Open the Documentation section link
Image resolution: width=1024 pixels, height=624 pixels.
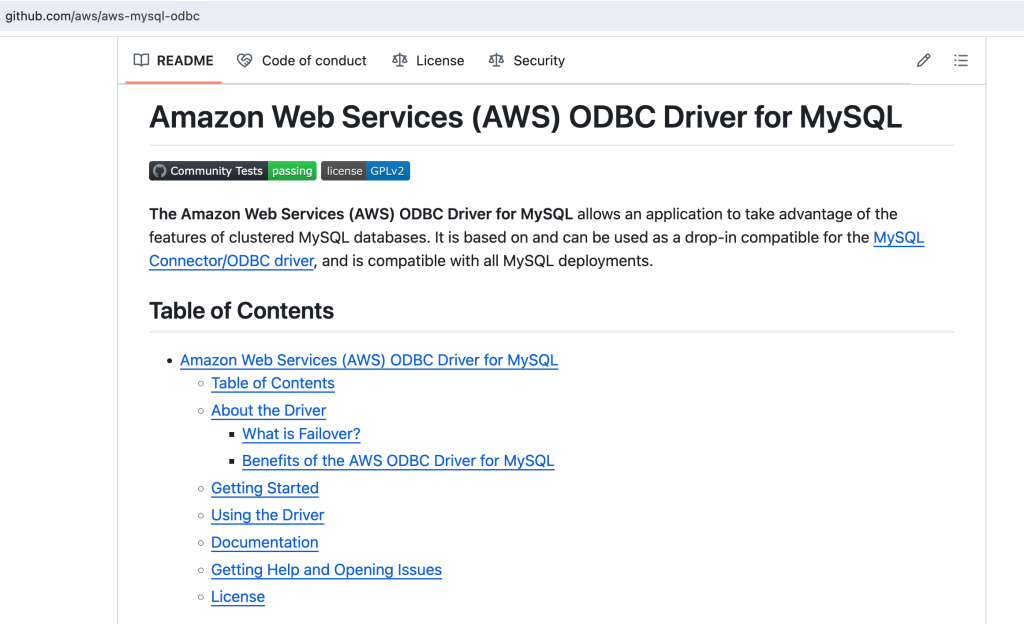click(x=264, y=542)
